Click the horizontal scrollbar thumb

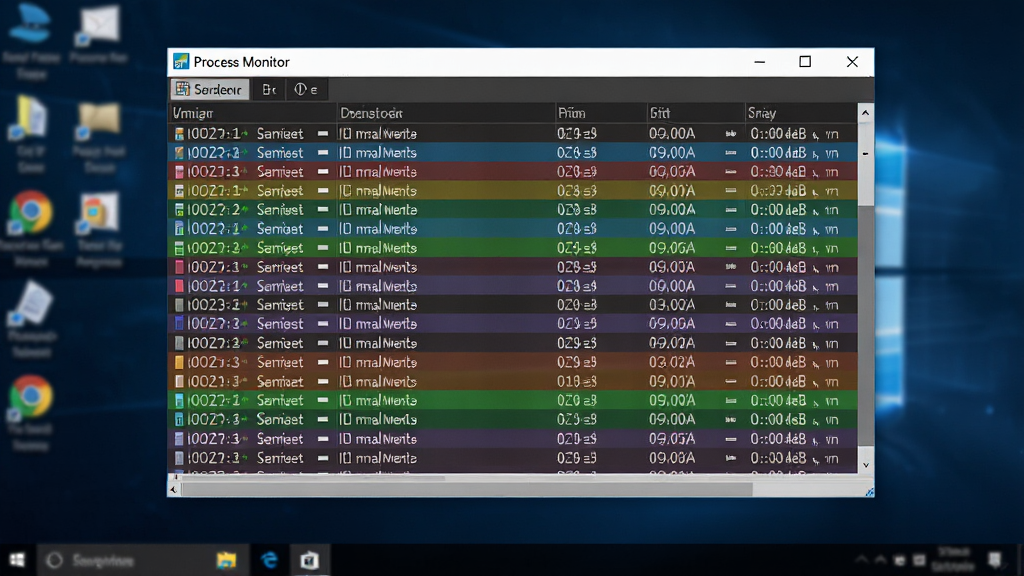(x=467, y=489)
